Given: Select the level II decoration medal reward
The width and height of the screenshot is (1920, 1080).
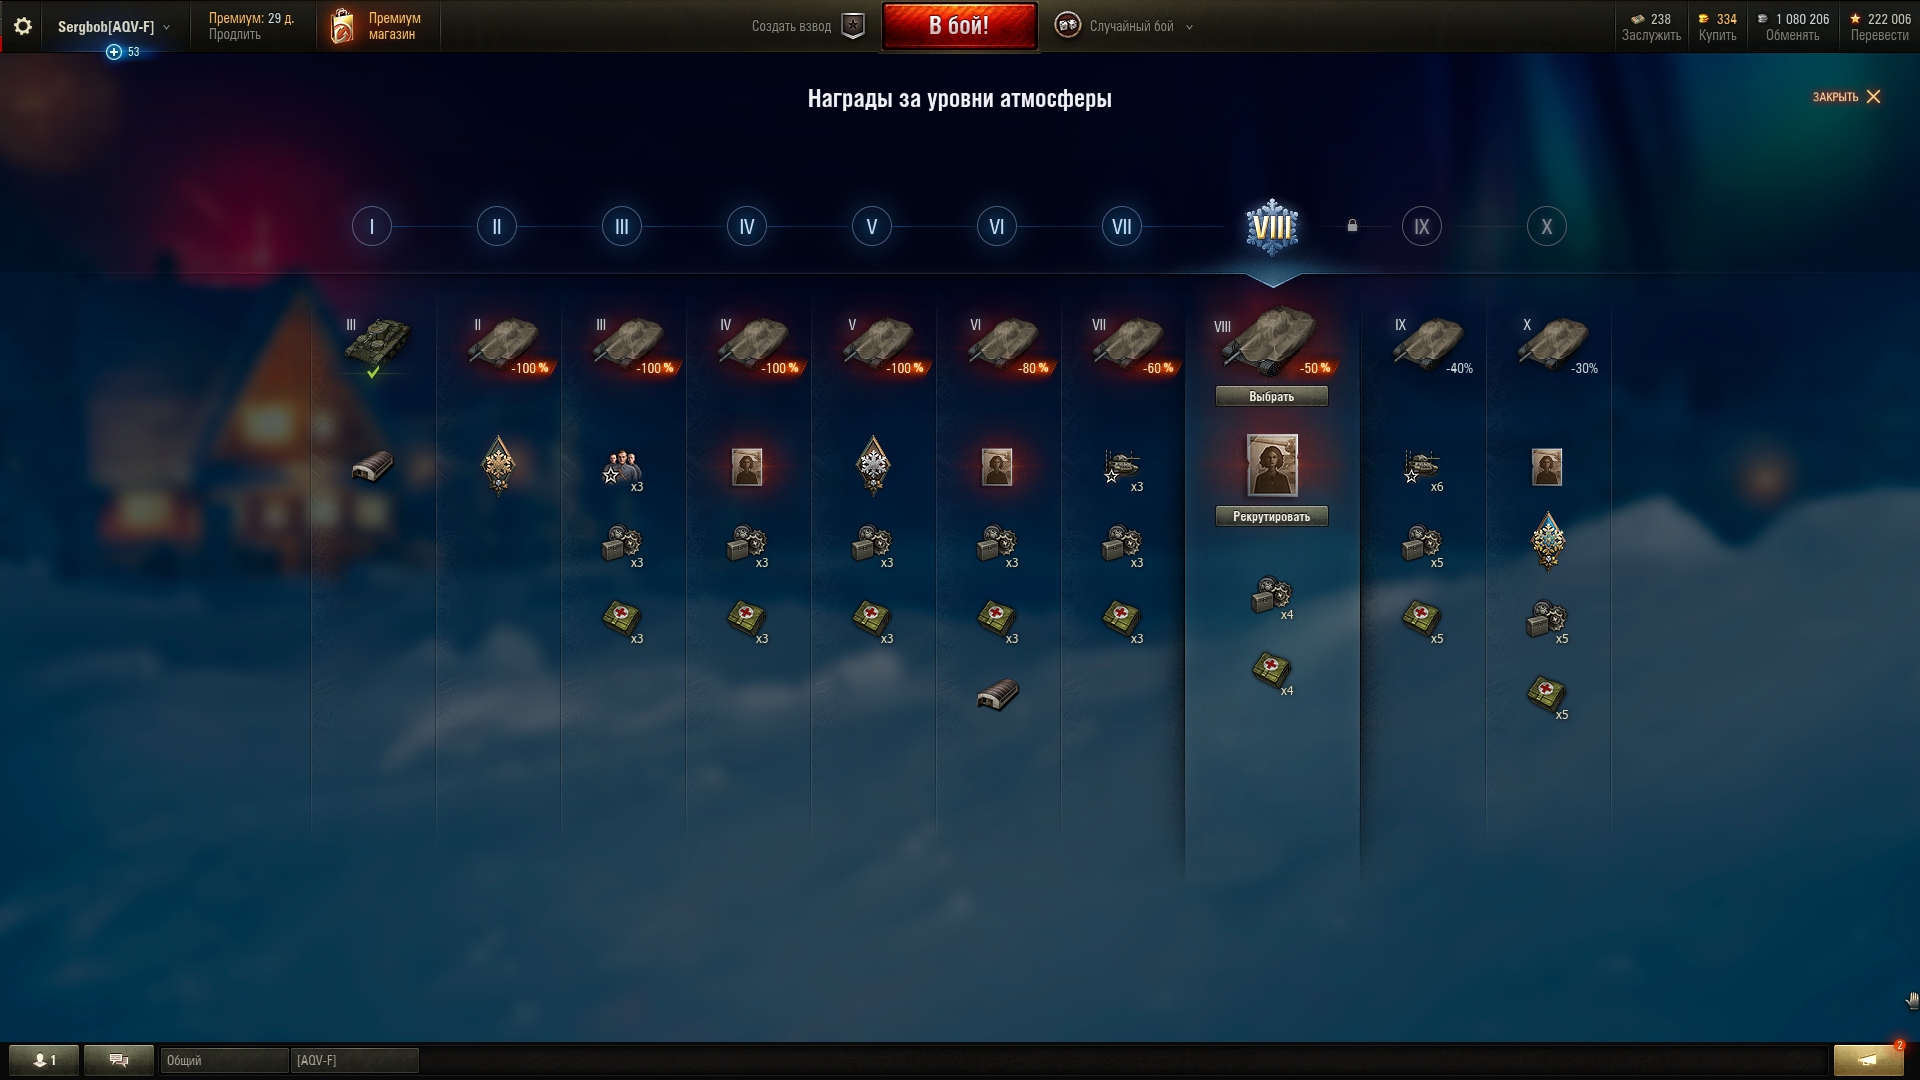Looking at the screenshot, I should [x=497, y=466].
